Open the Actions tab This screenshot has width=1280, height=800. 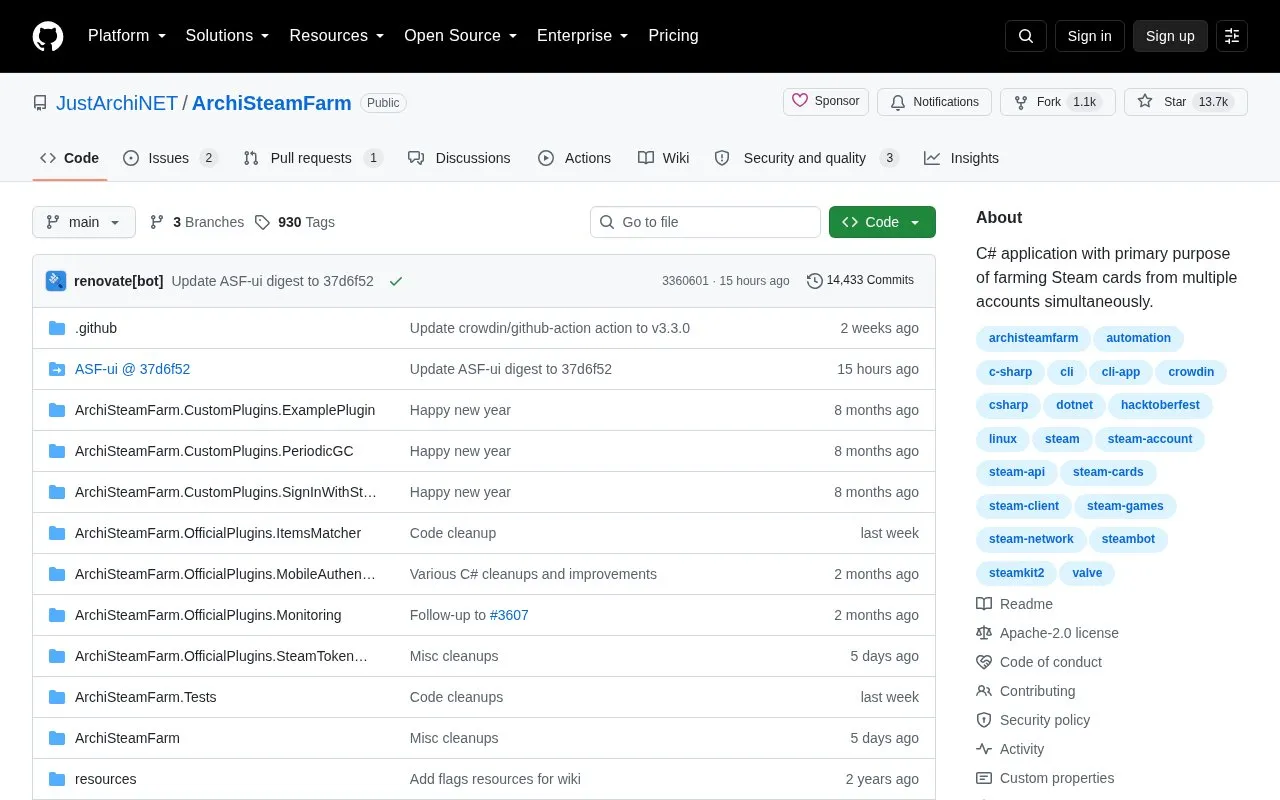pos(574,158)
